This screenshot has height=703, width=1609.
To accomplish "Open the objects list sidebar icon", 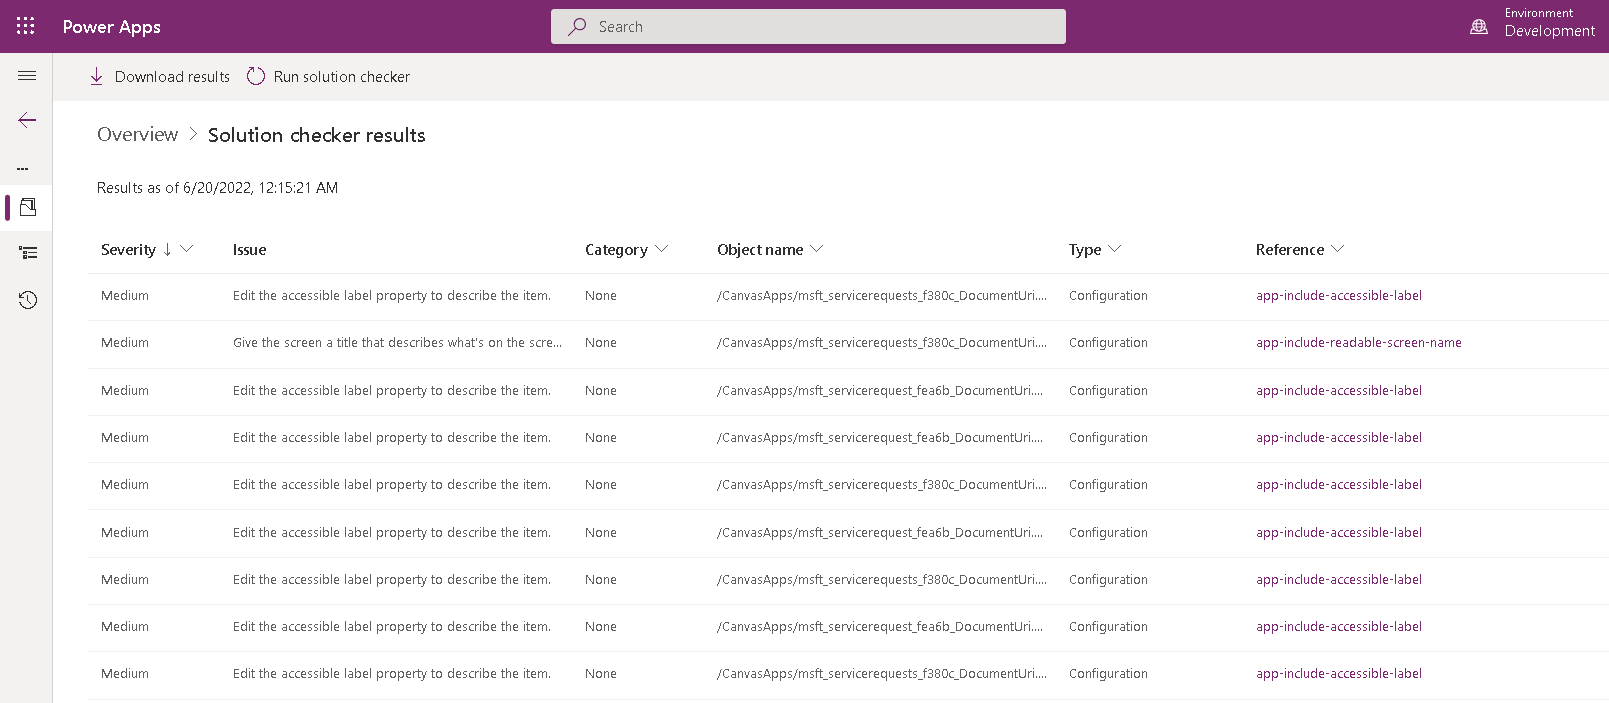I will 28,253.
